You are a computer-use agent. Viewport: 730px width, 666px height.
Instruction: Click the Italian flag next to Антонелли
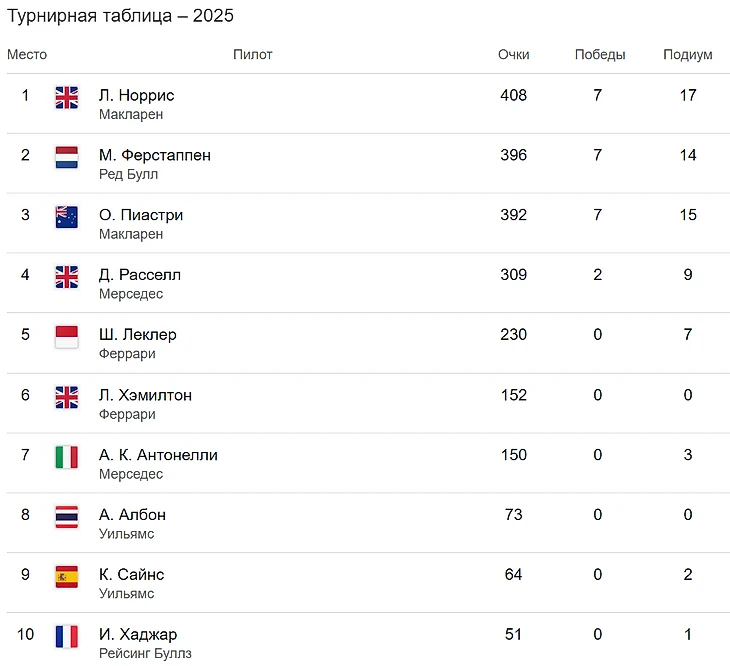[x=66, y=457]
